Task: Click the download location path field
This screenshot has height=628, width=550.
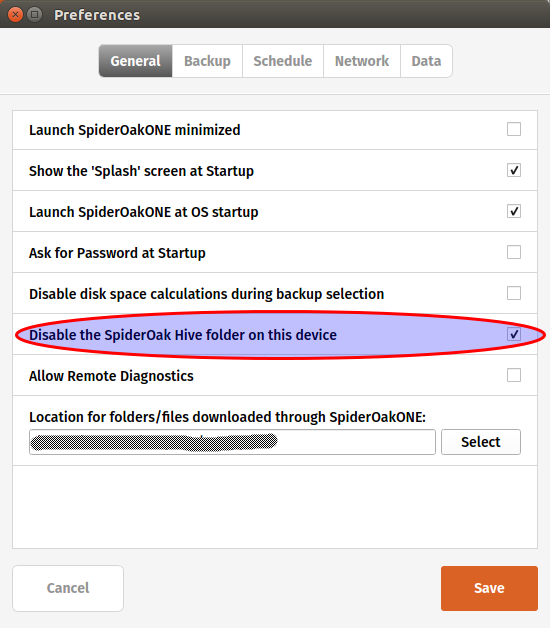Action: click(x=232, y=442)
